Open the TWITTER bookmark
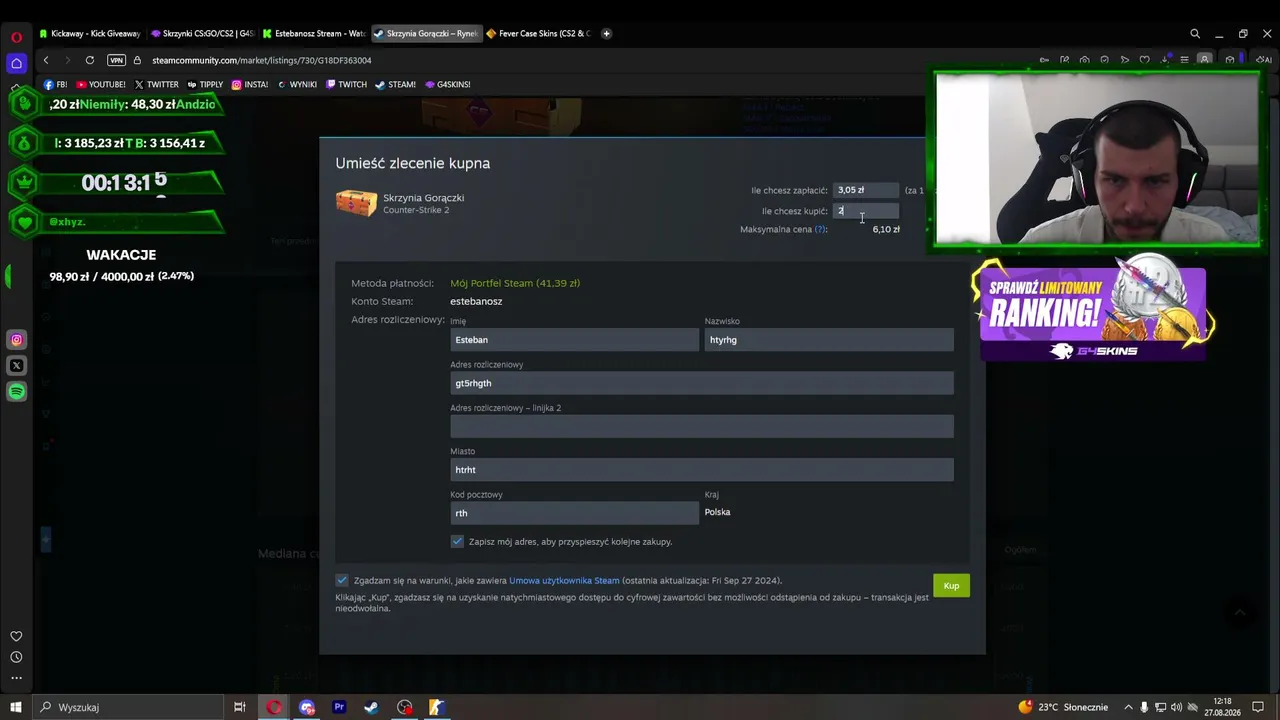The width and height of the screenshot is (1280, 720). pos(156,85)
